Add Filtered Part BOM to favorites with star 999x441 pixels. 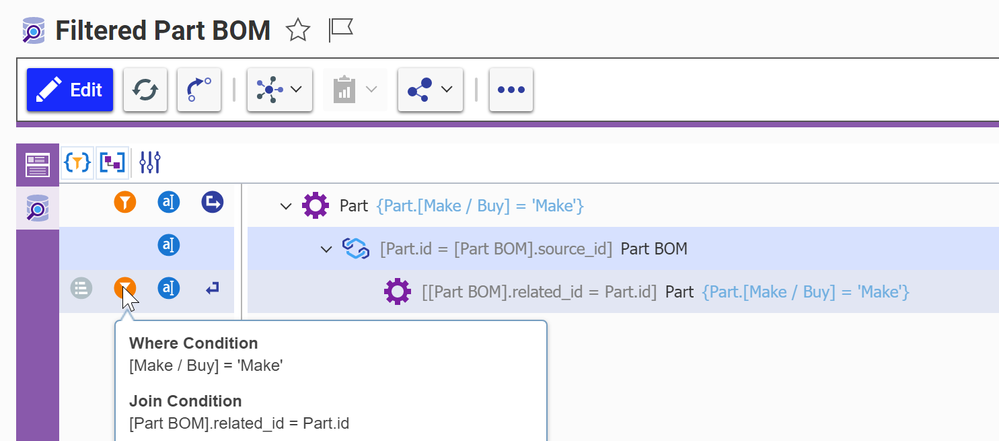pos(298,31)
